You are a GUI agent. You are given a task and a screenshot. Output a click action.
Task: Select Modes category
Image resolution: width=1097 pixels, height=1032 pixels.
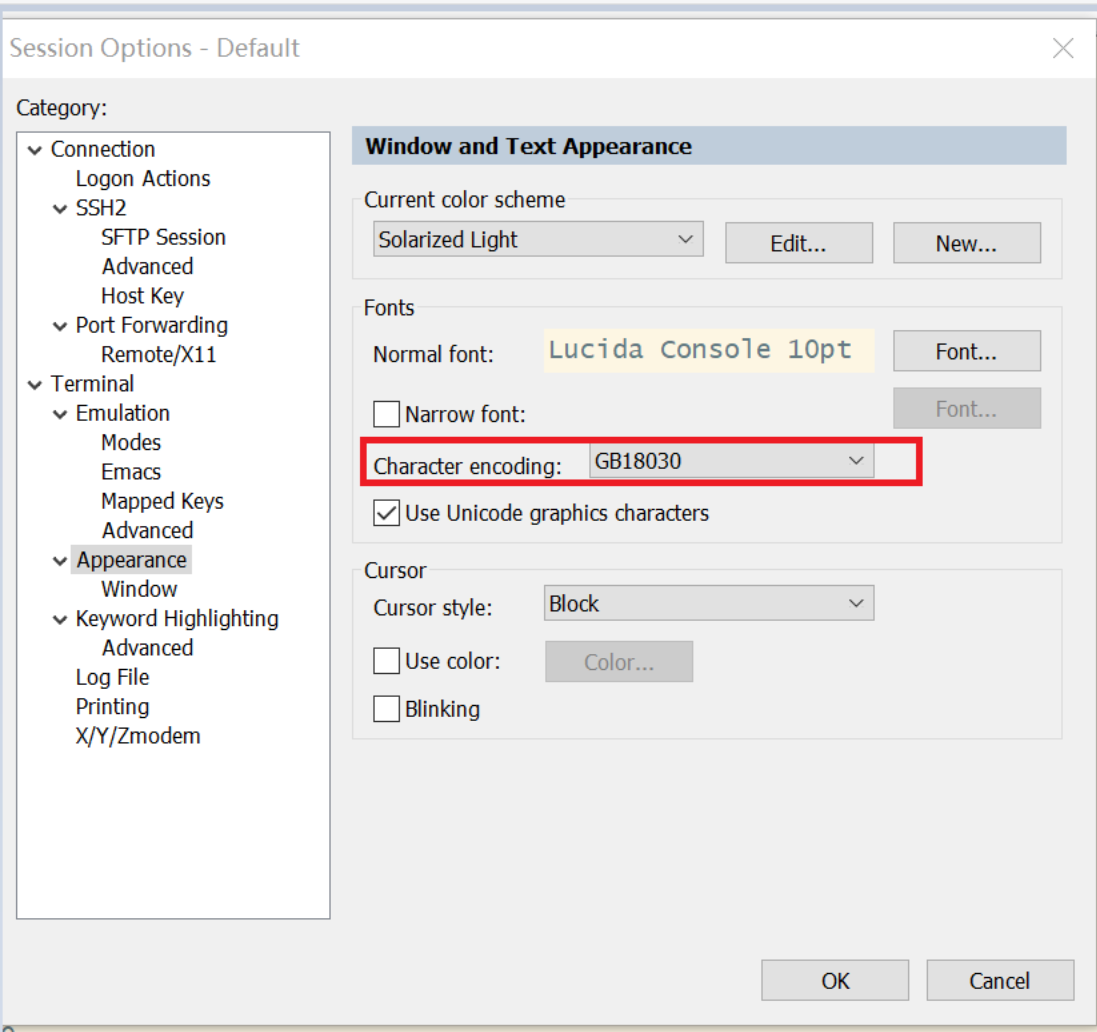[131, 443]
